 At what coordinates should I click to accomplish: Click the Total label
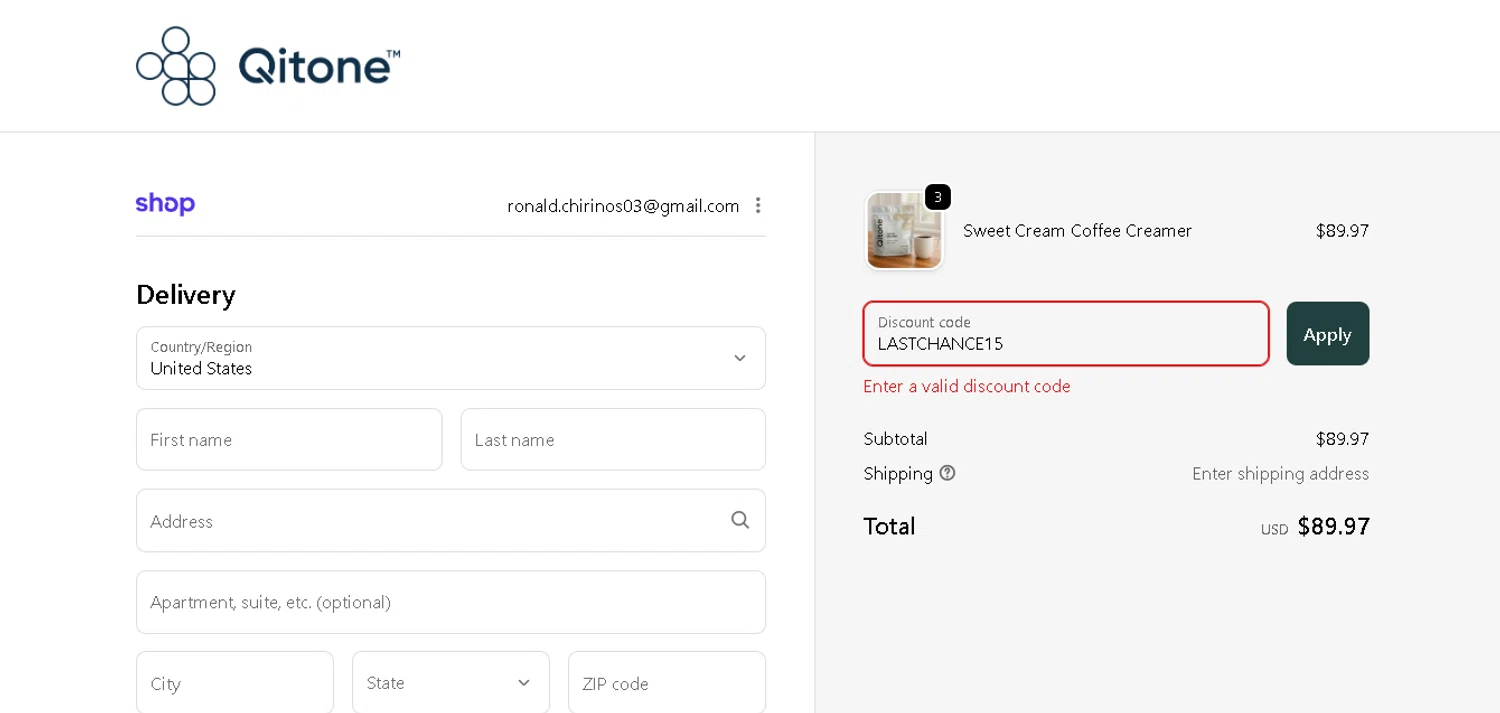[x=890, y=526]
